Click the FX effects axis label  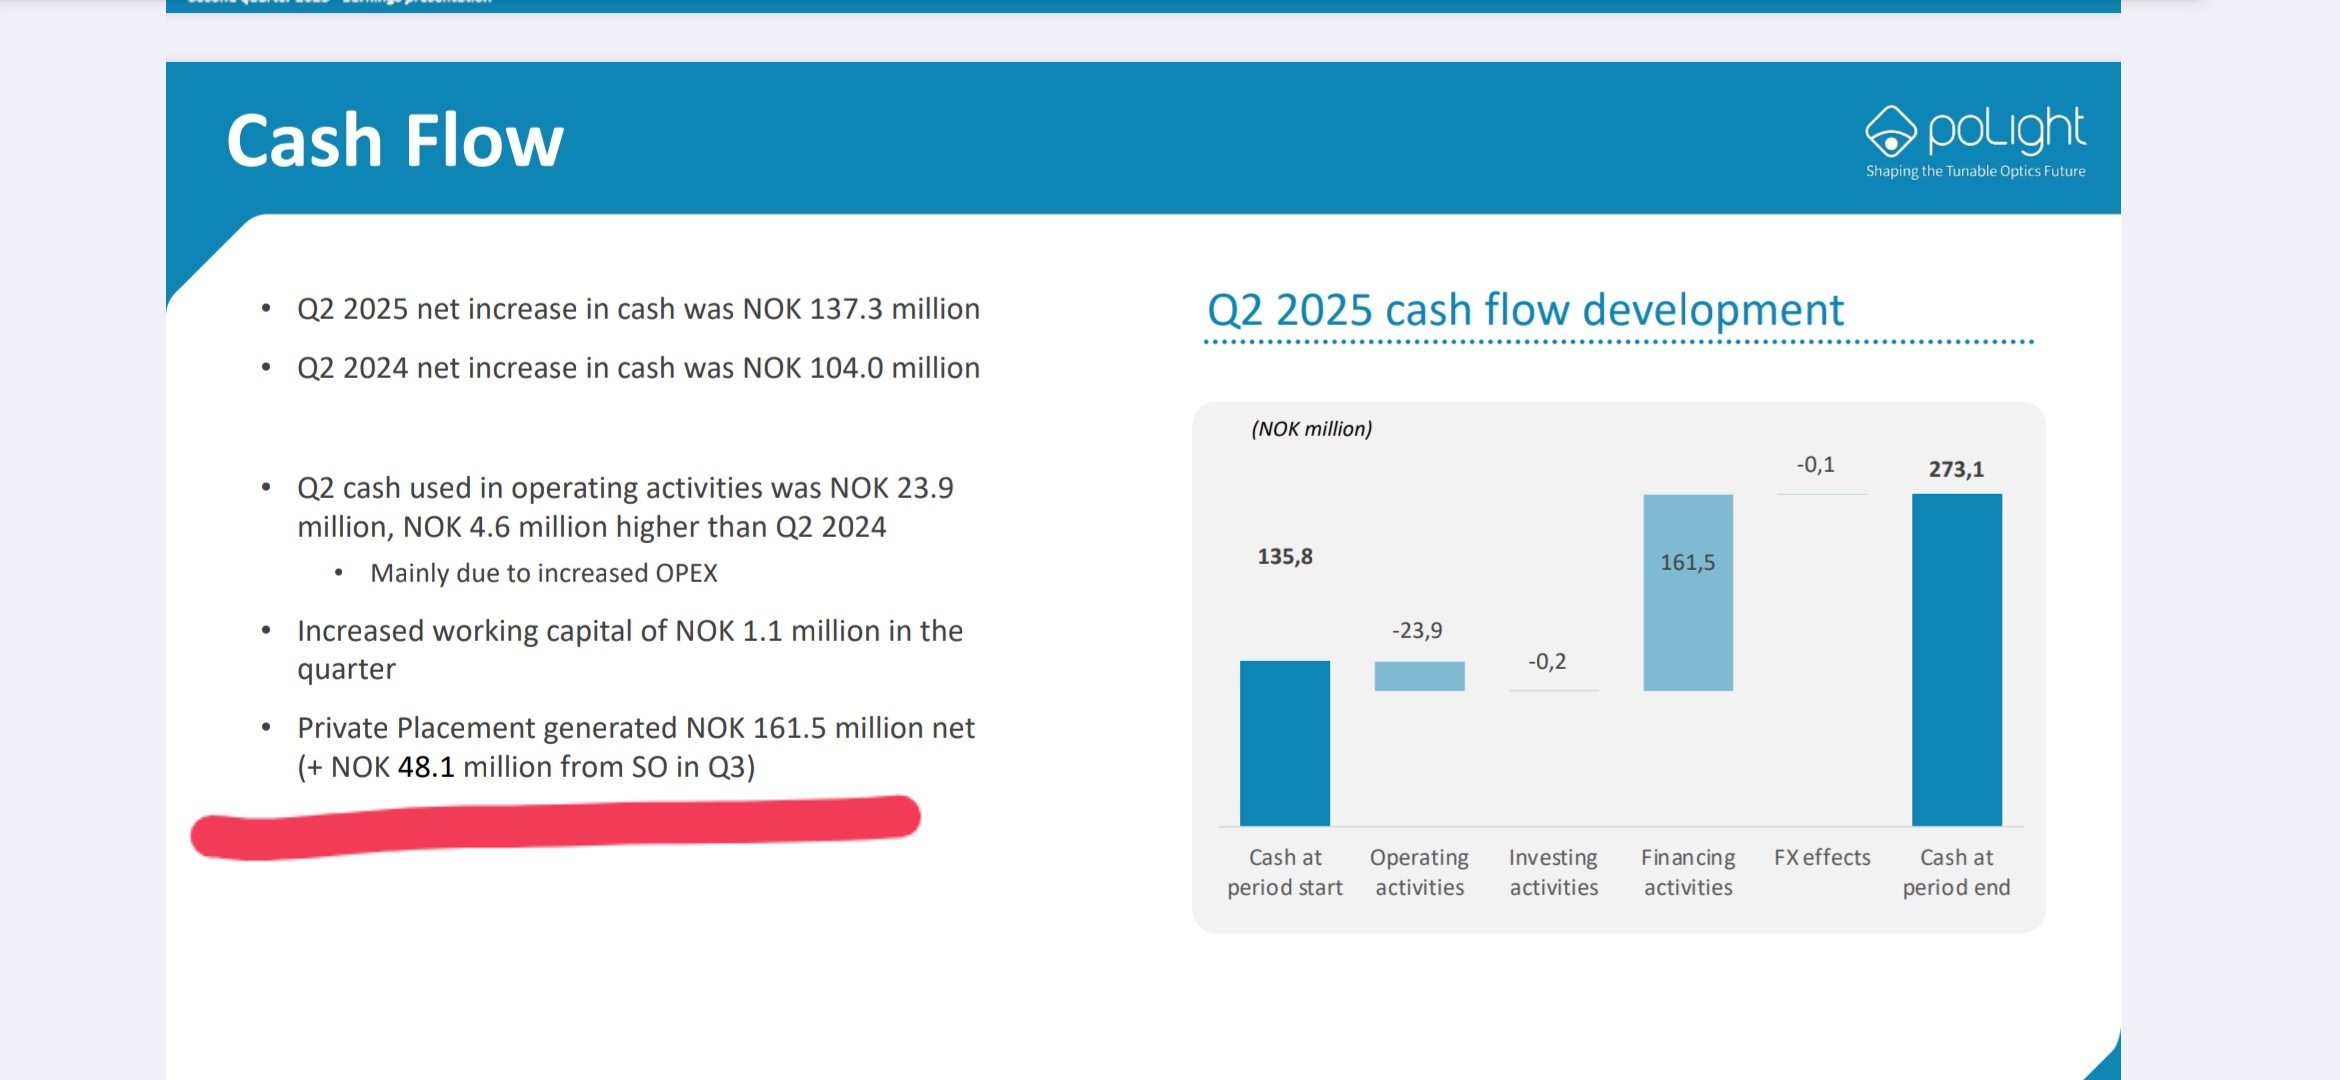[x=1822, y=858]
